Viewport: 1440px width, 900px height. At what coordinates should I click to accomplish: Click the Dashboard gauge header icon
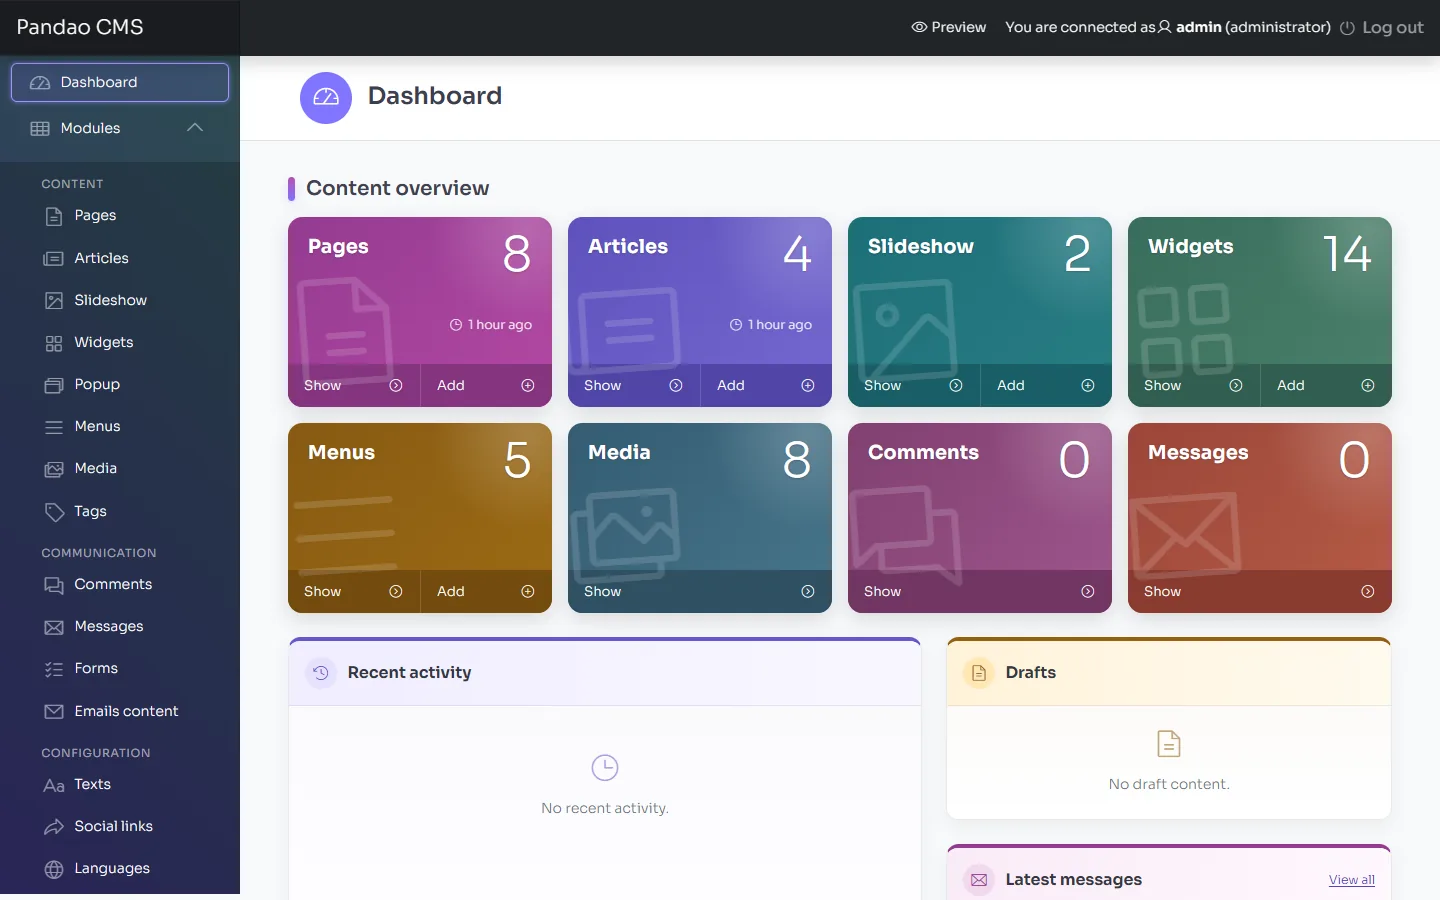326,98
